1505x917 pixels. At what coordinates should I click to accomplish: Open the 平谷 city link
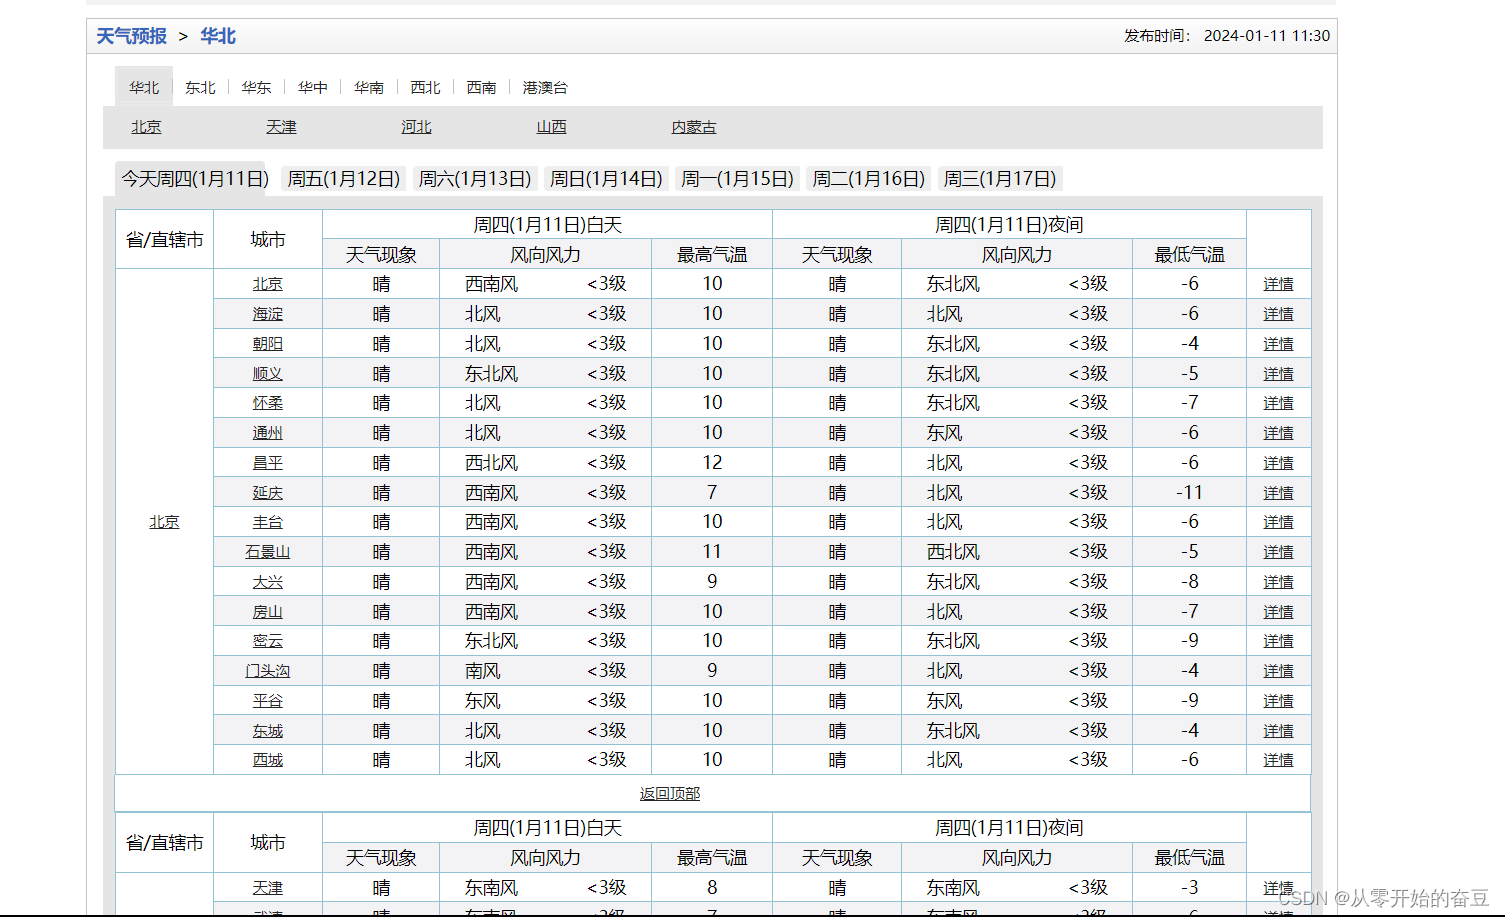pyautogui.click(x=267, y=701)
